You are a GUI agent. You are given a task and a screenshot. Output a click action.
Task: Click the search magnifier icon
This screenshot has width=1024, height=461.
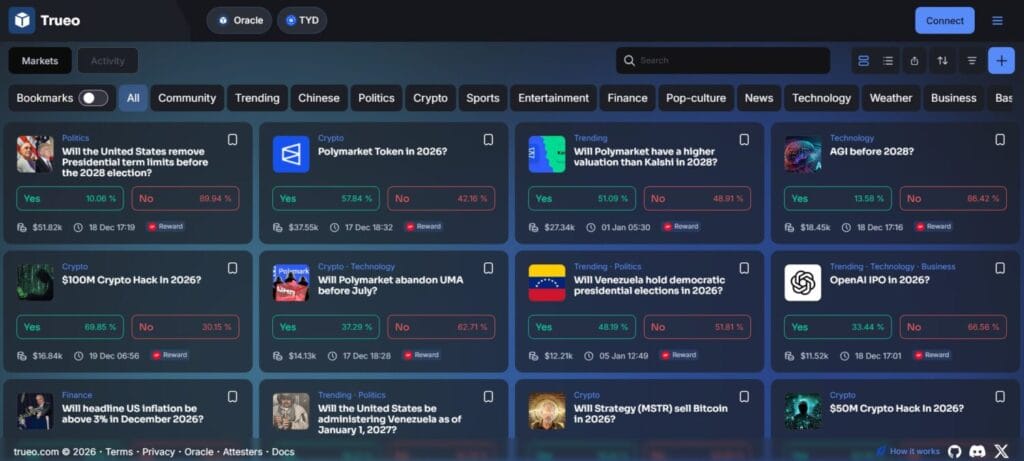pos(629,61)
